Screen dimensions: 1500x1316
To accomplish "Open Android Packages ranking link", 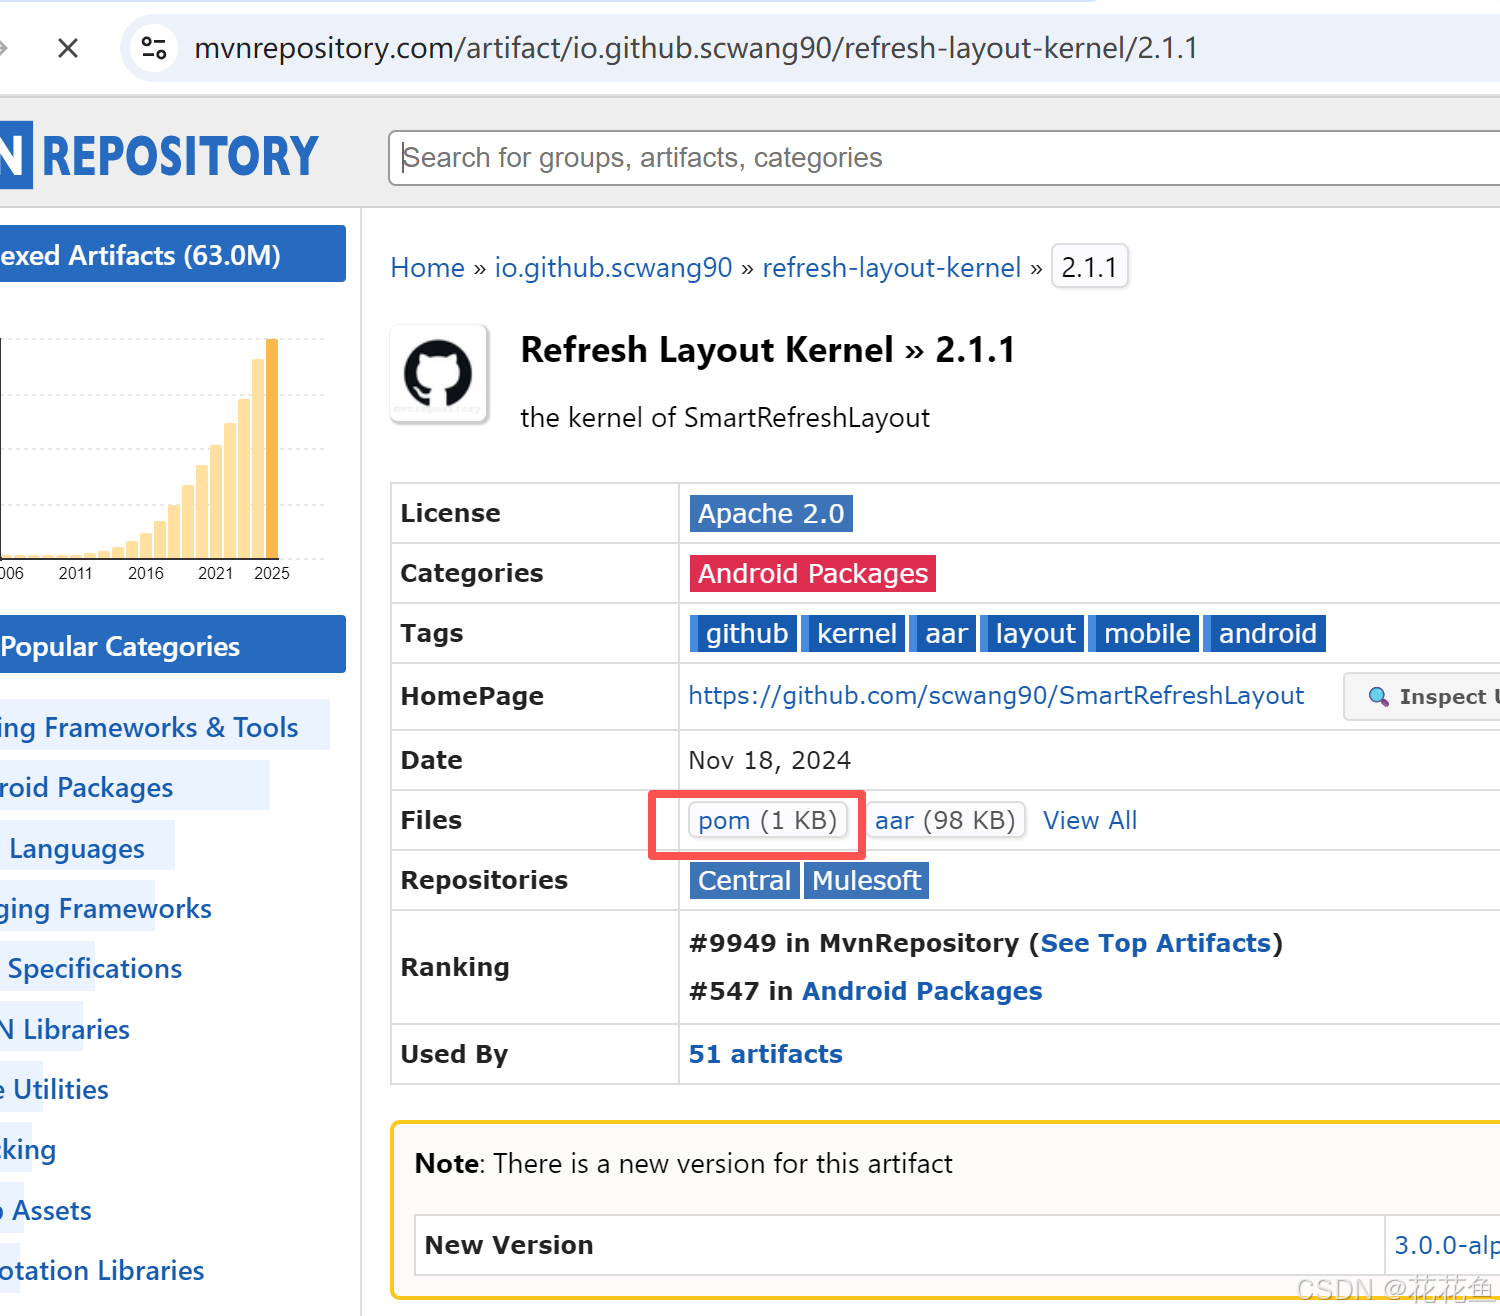I will [x=922, y=991].
